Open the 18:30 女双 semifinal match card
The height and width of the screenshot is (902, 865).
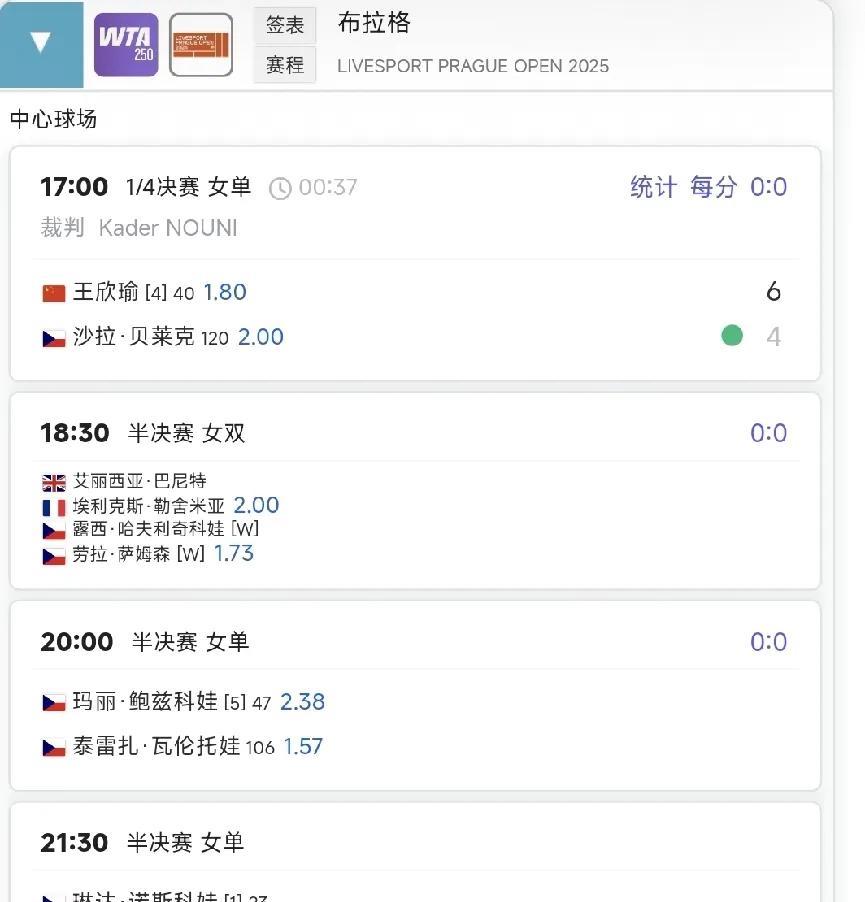414,434
